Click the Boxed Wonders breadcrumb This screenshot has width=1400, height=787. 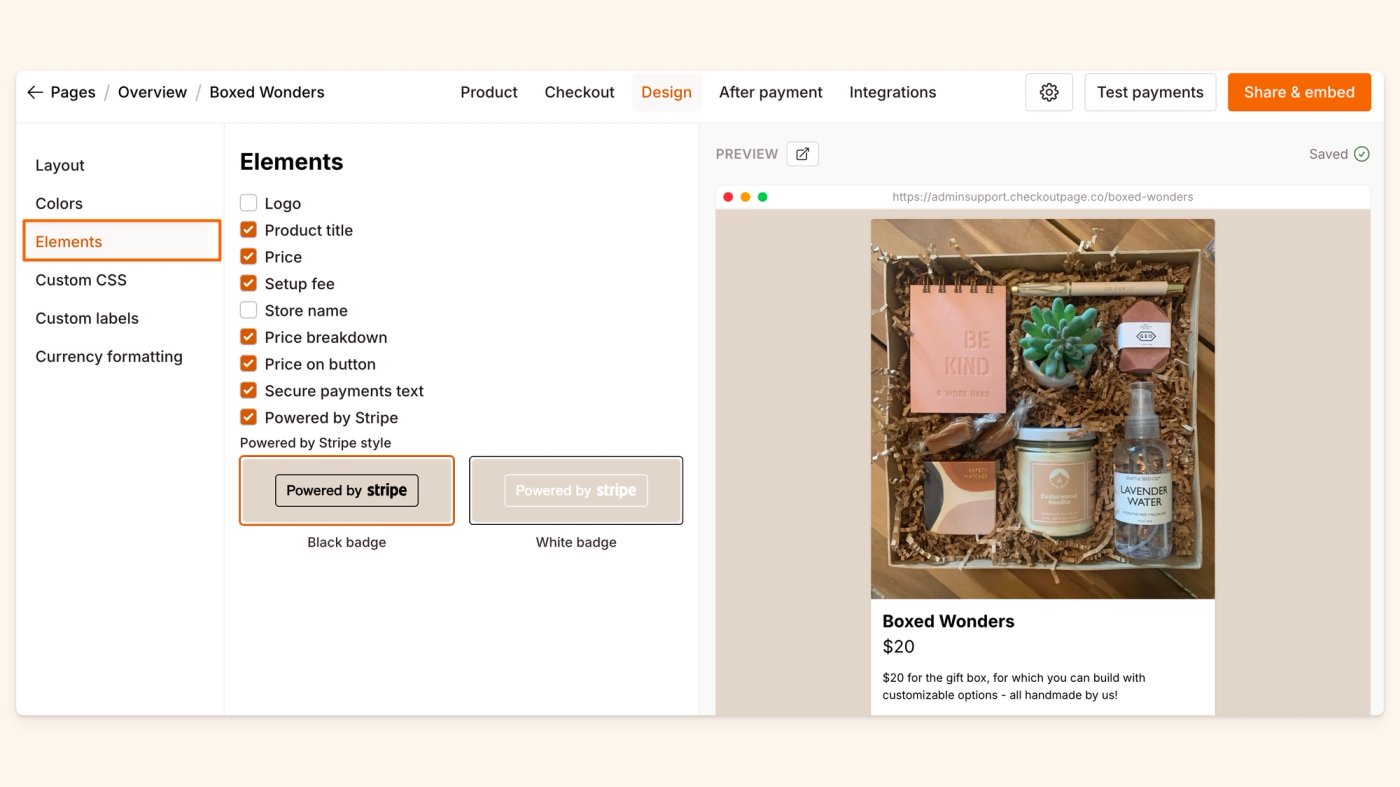click(267, 92)
